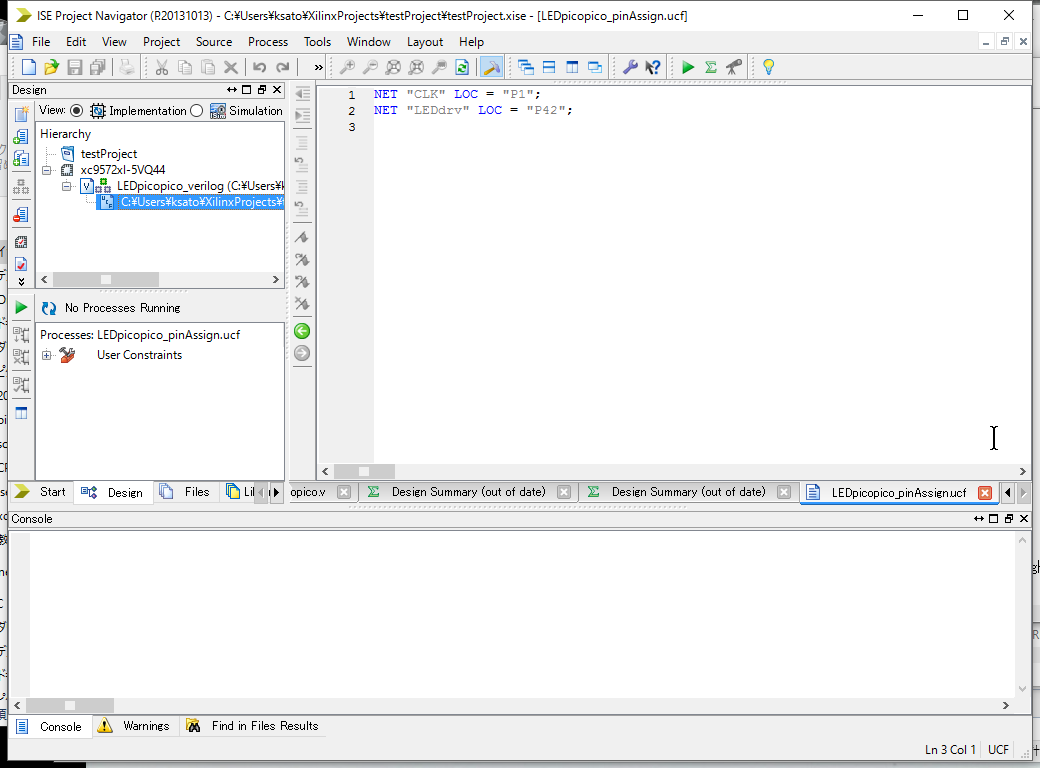Click the Undo arrow icon
The image size is (1040, 768).
point(259,67)
